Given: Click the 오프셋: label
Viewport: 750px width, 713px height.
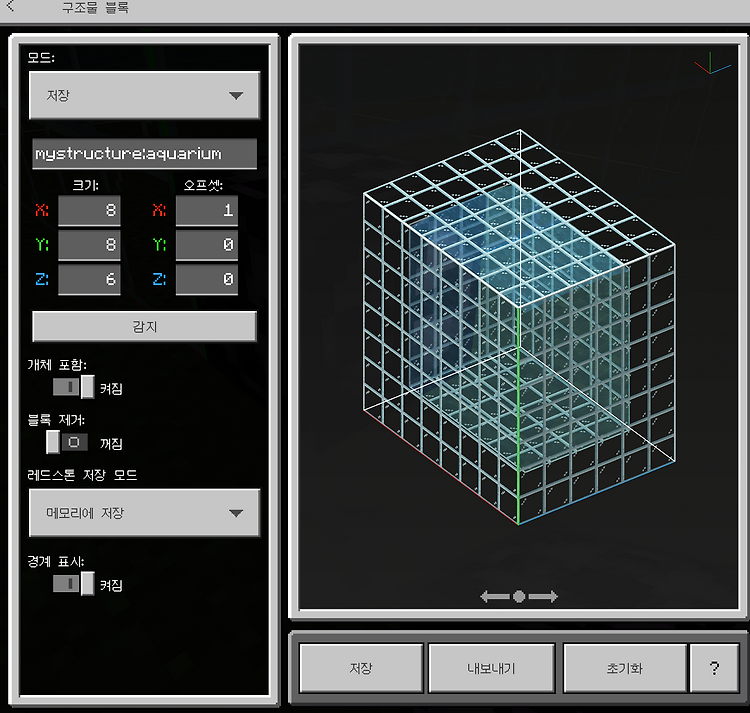Looking at the screenshot, I should (203, 185).
